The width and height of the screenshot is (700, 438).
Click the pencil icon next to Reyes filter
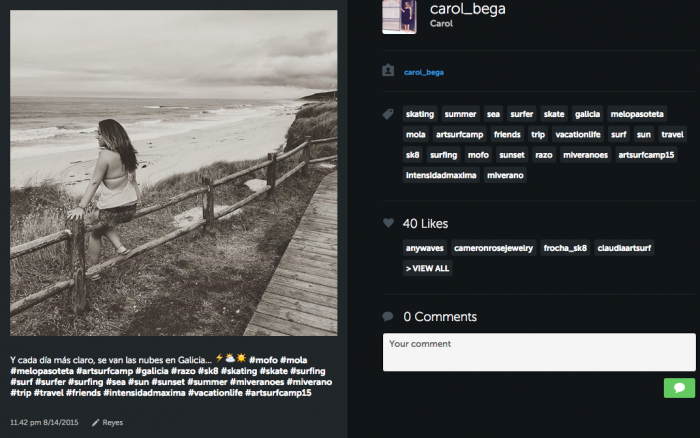coord(96,423)
